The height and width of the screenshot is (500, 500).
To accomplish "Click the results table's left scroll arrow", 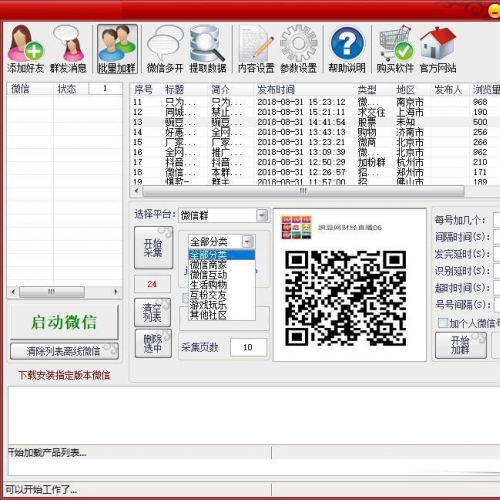I will pyautogui.click(x=136, y=191).
